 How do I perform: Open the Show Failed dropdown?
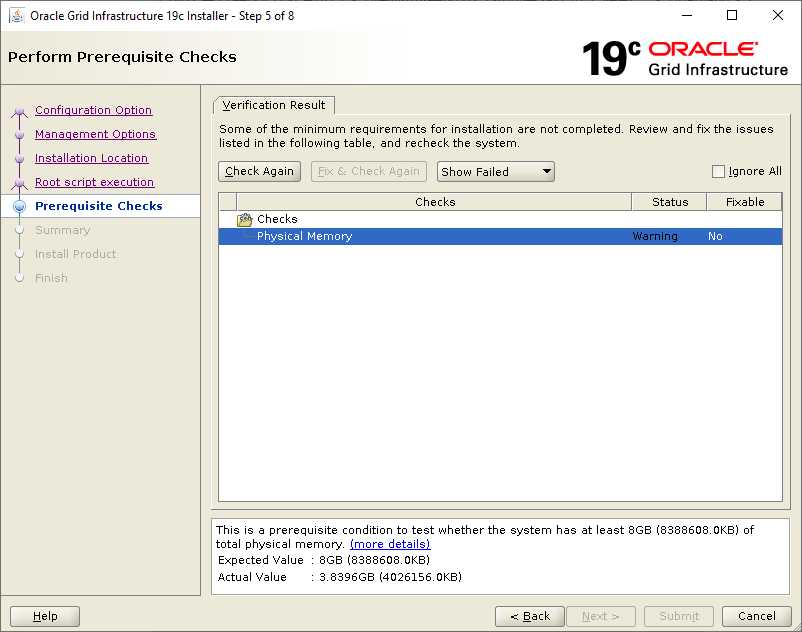tap(496, 172)
